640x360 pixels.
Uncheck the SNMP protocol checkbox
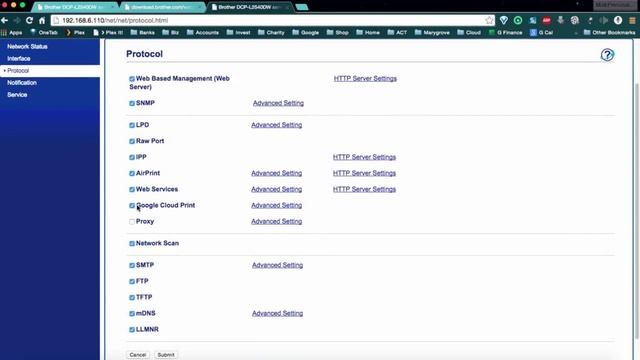coord(132,103)
